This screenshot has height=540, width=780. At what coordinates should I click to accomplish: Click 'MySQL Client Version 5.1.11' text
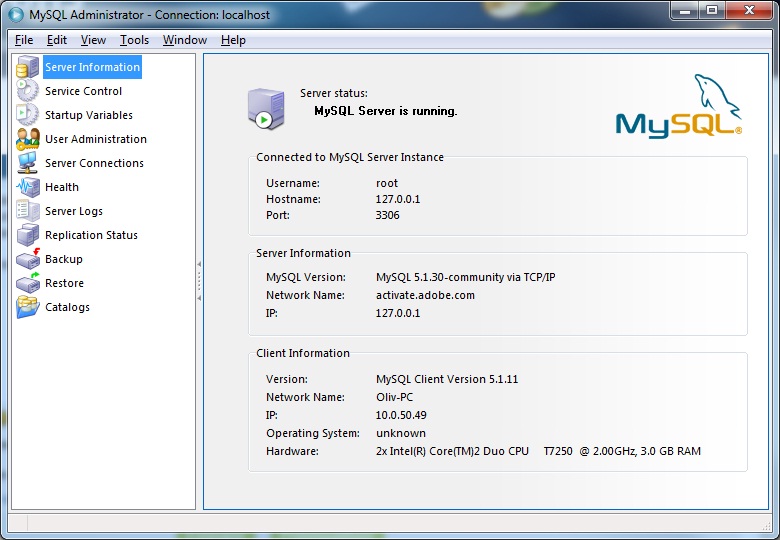coord(447,379)
